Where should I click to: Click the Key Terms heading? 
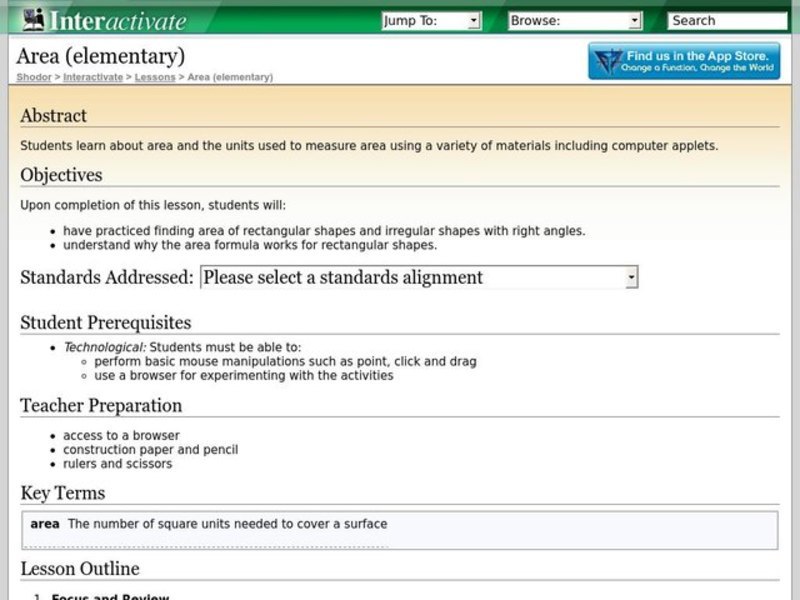(62, 493)
